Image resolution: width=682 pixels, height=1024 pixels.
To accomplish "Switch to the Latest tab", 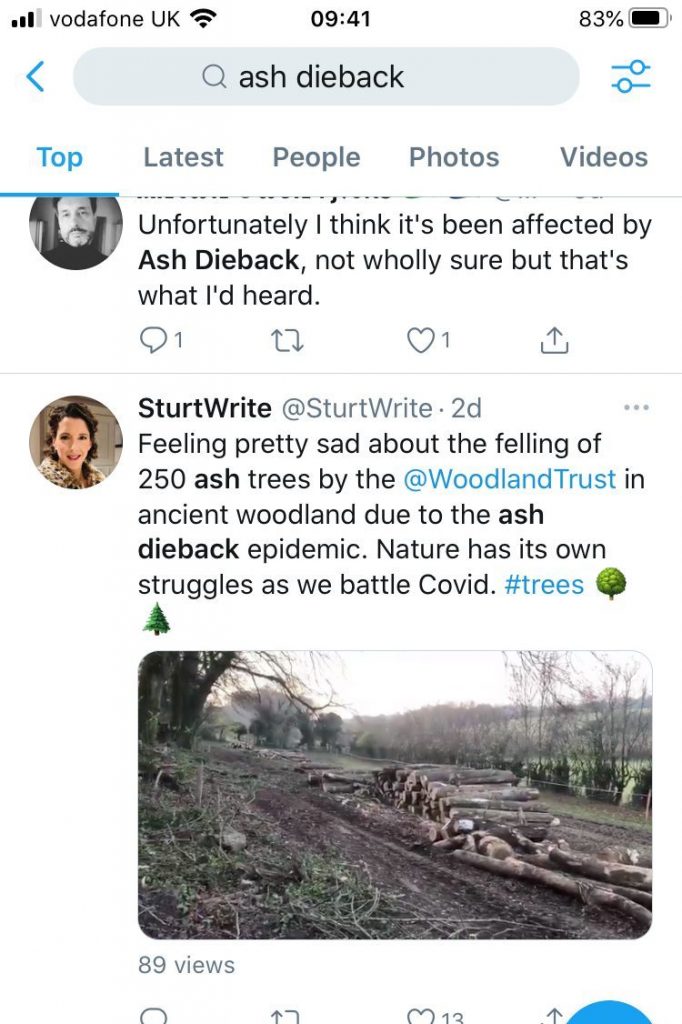I will coord(183,157).
